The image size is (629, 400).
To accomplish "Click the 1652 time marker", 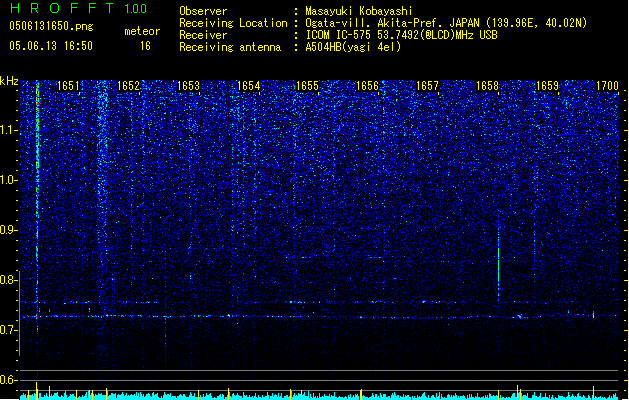I will [x=128, y=86].
